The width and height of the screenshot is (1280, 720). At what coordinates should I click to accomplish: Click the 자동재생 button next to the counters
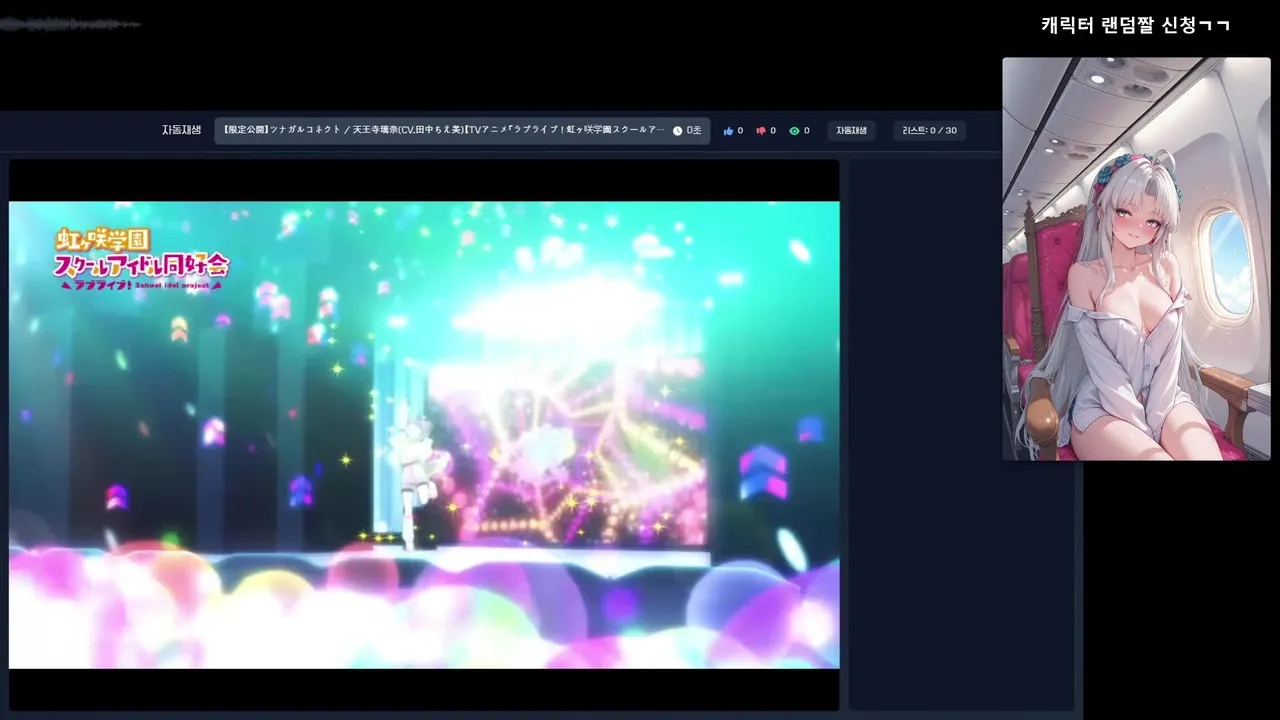852,131
